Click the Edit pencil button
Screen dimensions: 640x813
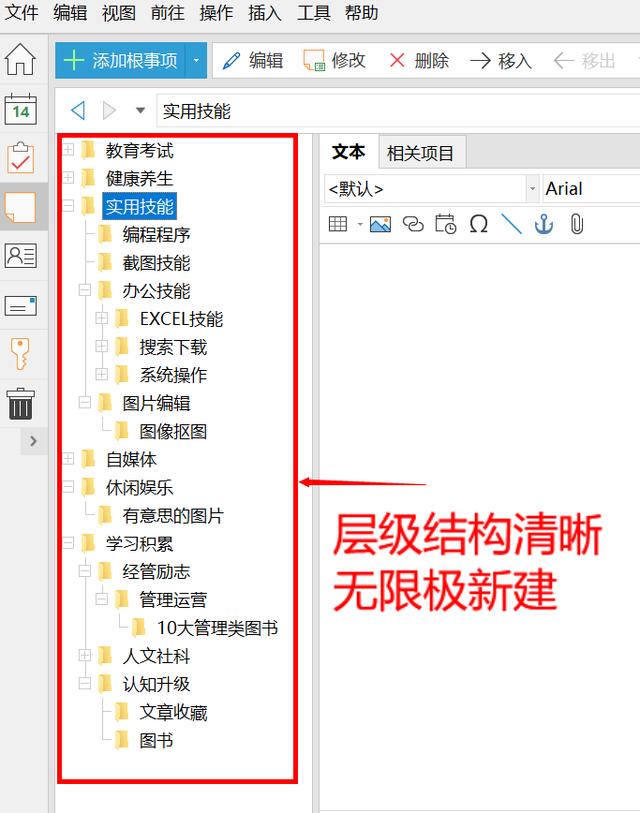pos(253,61)
